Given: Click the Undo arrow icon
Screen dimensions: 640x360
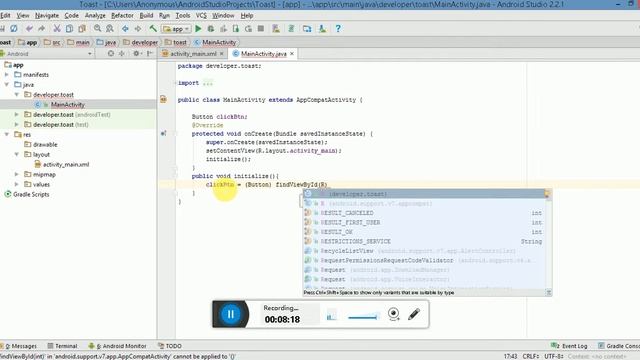Looking at the screenshot, I should pos(29,29).
